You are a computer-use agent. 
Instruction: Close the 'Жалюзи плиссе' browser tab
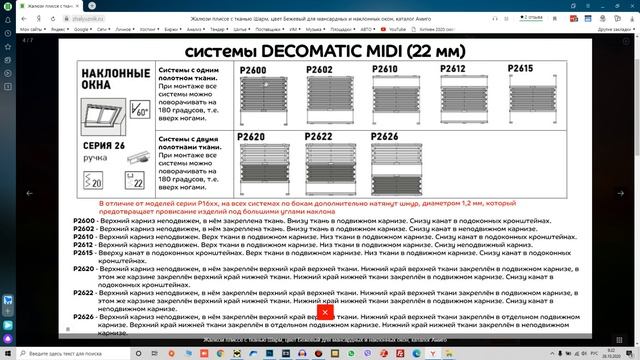[x=77, y=6]
